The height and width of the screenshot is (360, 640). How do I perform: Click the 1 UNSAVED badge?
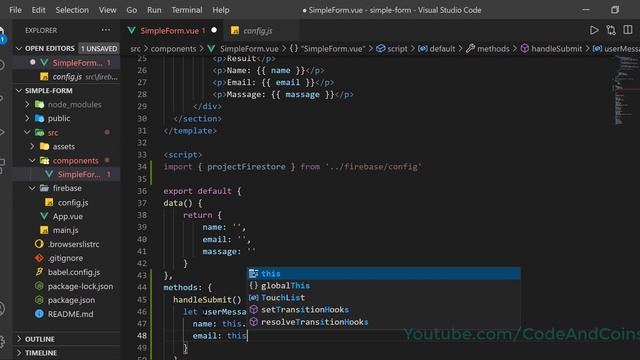[x=99, y=49]
